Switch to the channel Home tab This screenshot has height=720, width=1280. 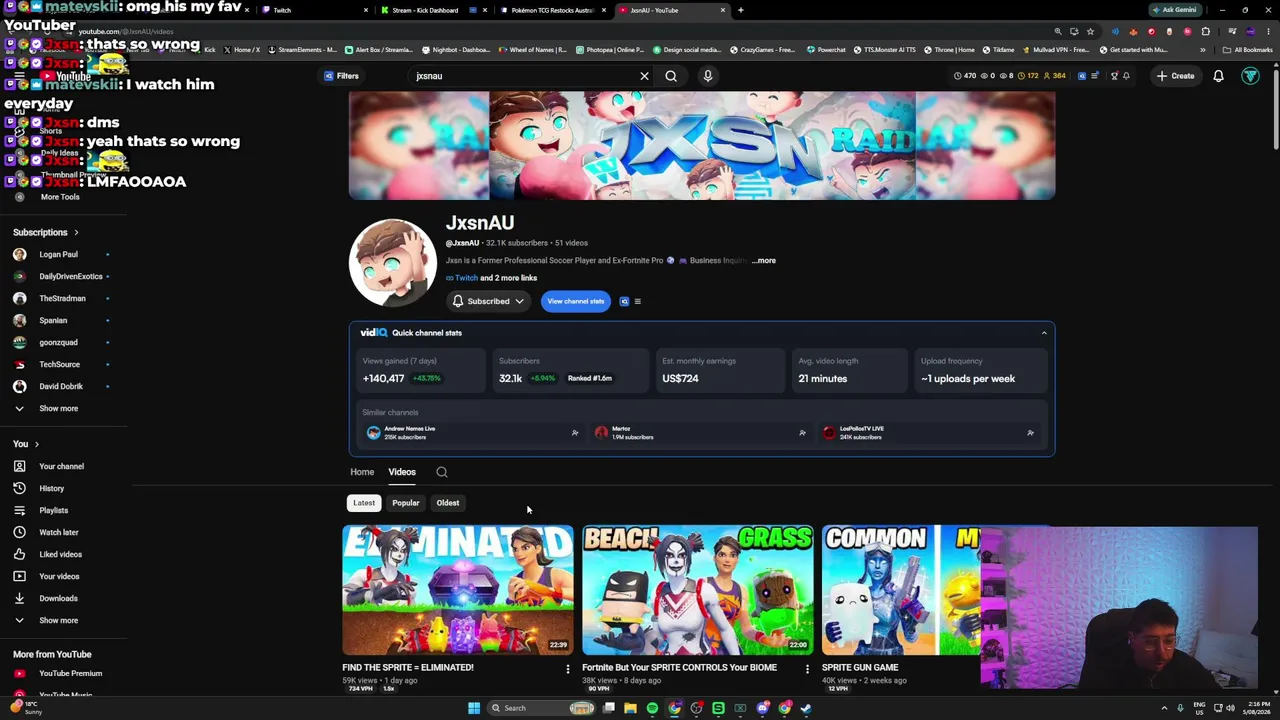[362, 472]
